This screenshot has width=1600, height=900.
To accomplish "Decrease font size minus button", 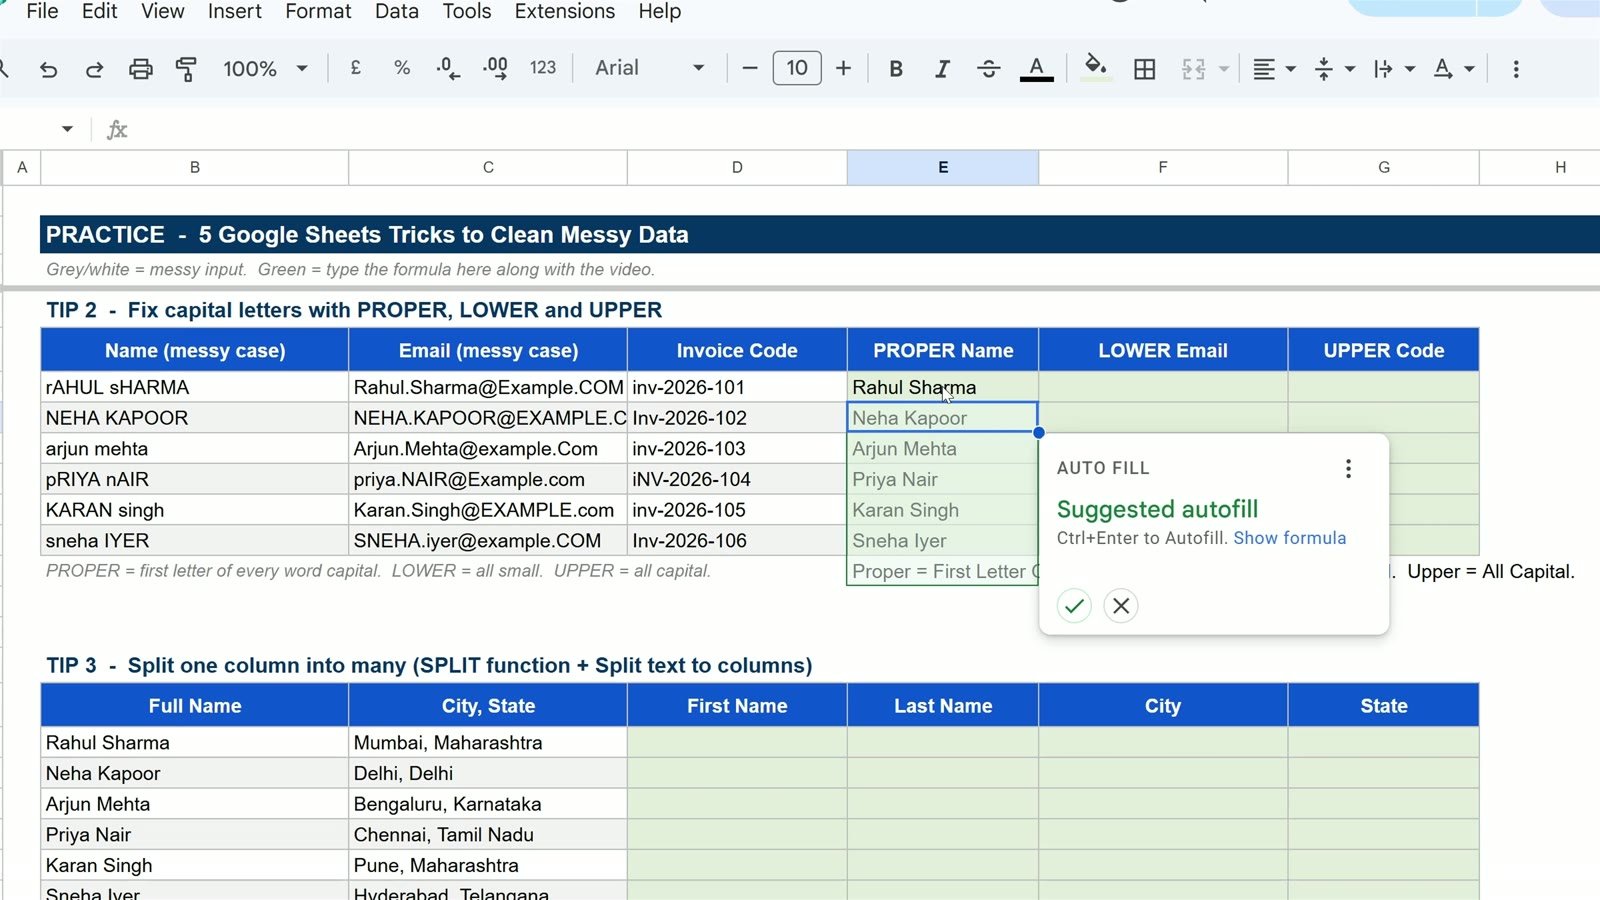I will pyautogui.click(x=749, y=68).
